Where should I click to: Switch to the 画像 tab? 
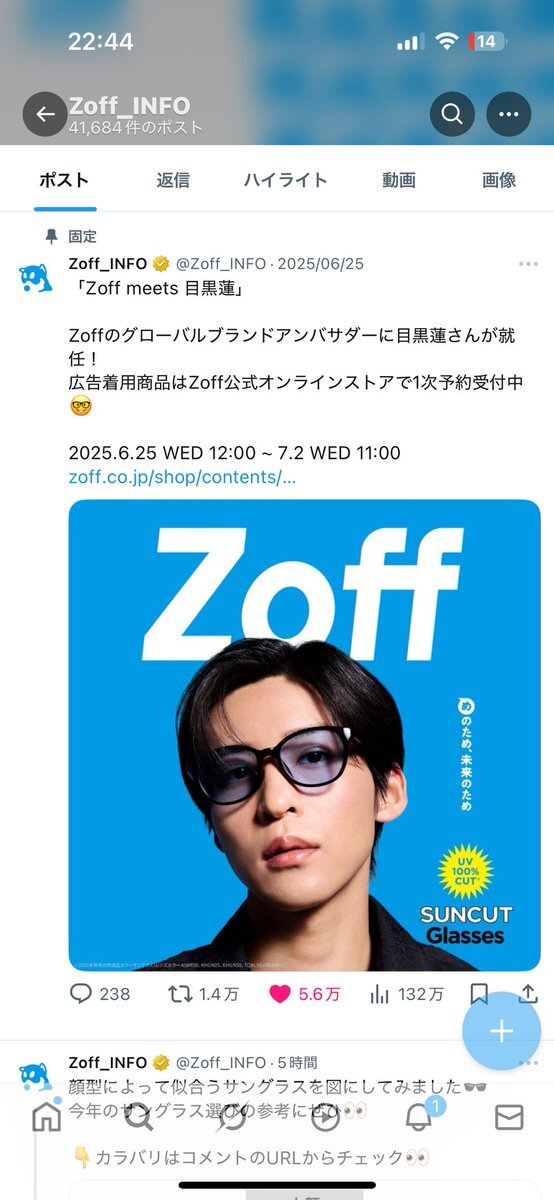coord(499,180)
